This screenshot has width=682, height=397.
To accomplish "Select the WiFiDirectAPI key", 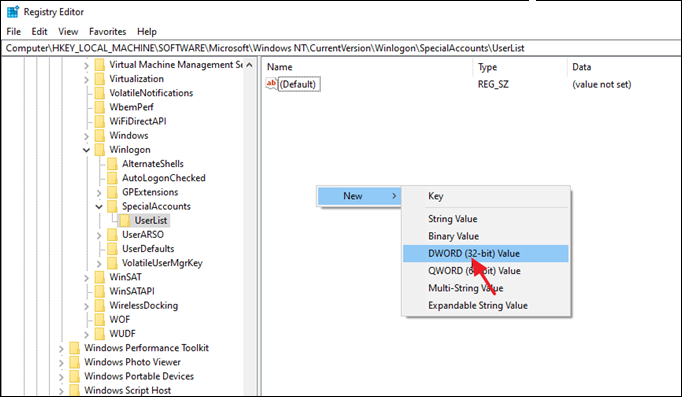I will (x=137, y=121).
